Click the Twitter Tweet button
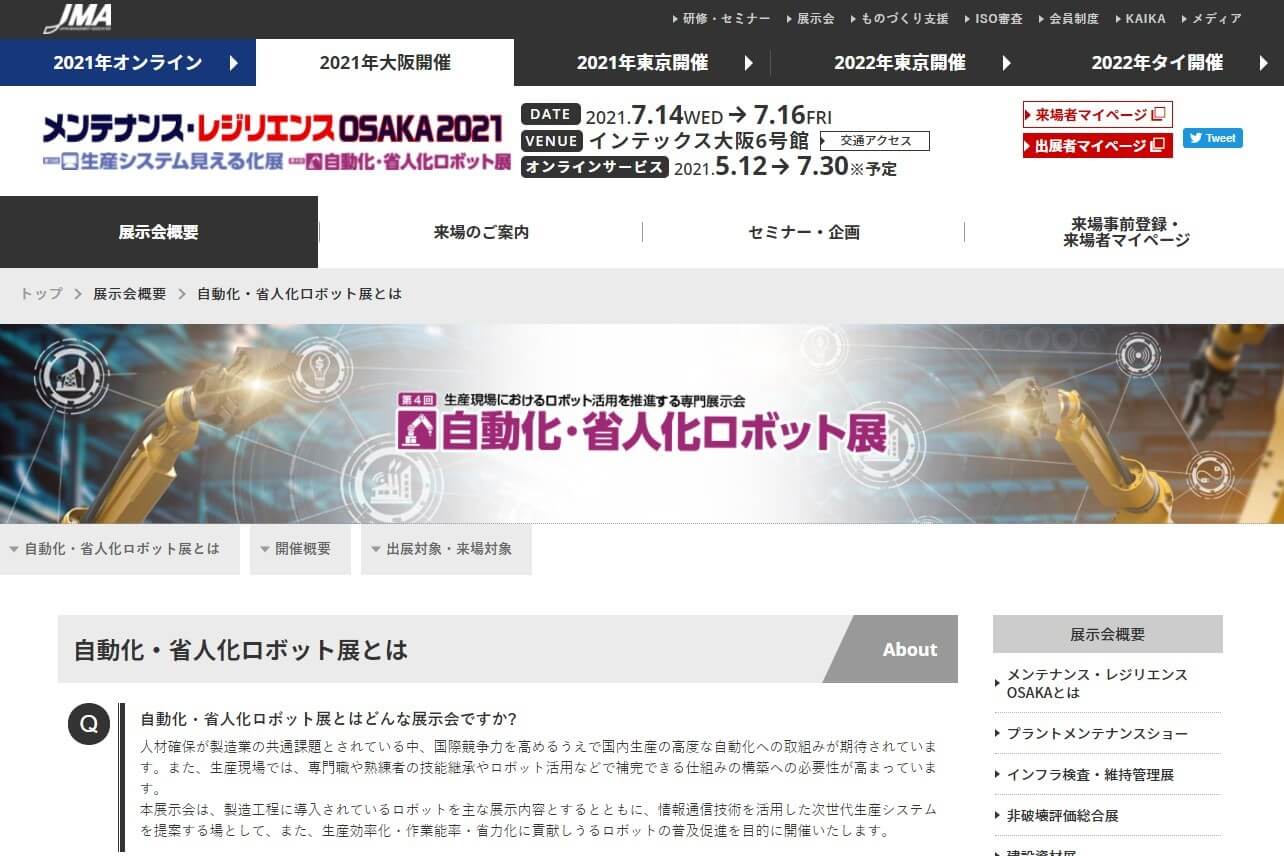The width and height of the screenshot is (1284, 856). click(x=1213, y=138)
